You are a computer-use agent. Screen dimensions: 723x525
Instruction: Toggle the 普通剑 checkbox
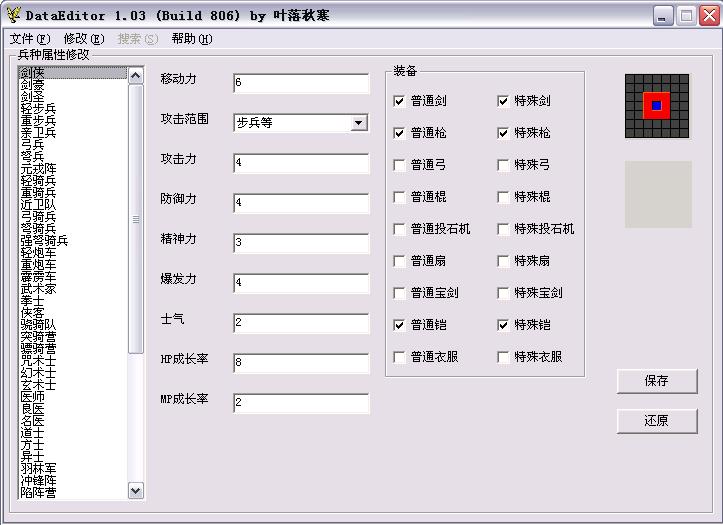coord(399,101)
